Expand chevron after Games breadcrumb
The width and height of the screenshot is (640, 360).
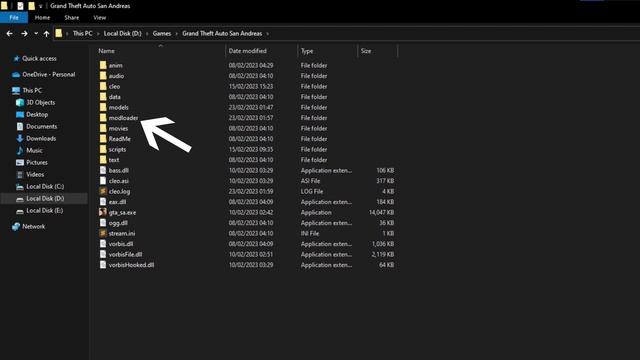point(177,33)
